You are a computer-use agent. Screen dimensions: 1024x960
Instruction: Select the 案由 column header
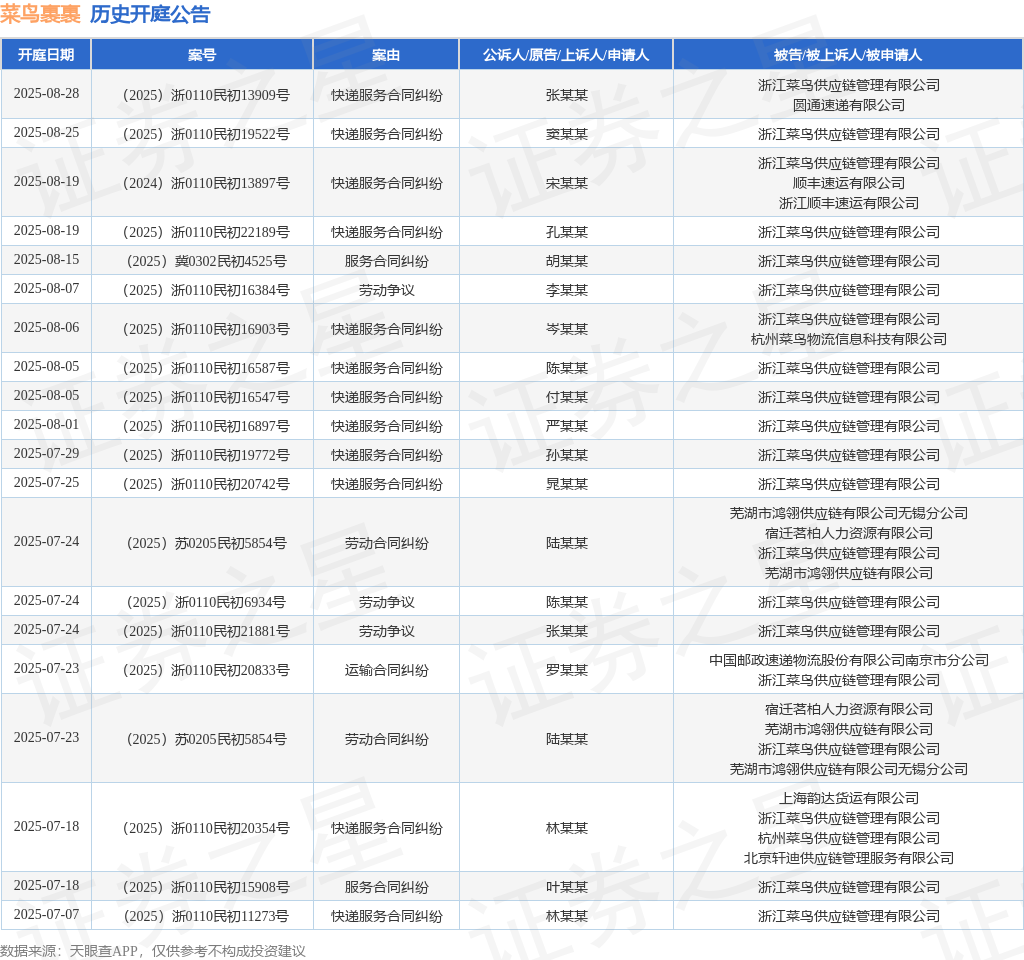coord(386,55)
